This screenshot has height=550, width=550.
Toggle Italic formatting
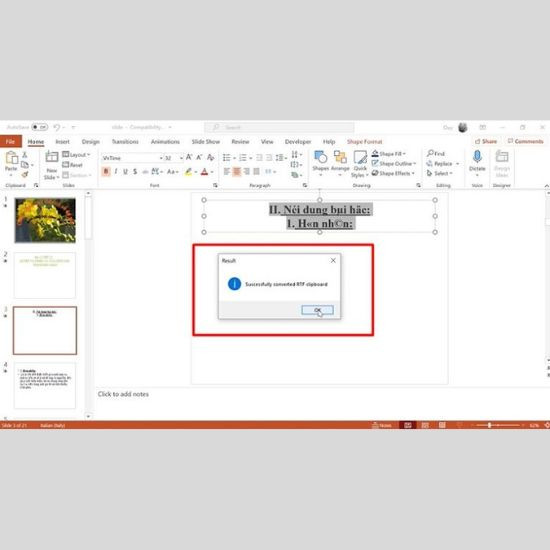pos(116,172)
